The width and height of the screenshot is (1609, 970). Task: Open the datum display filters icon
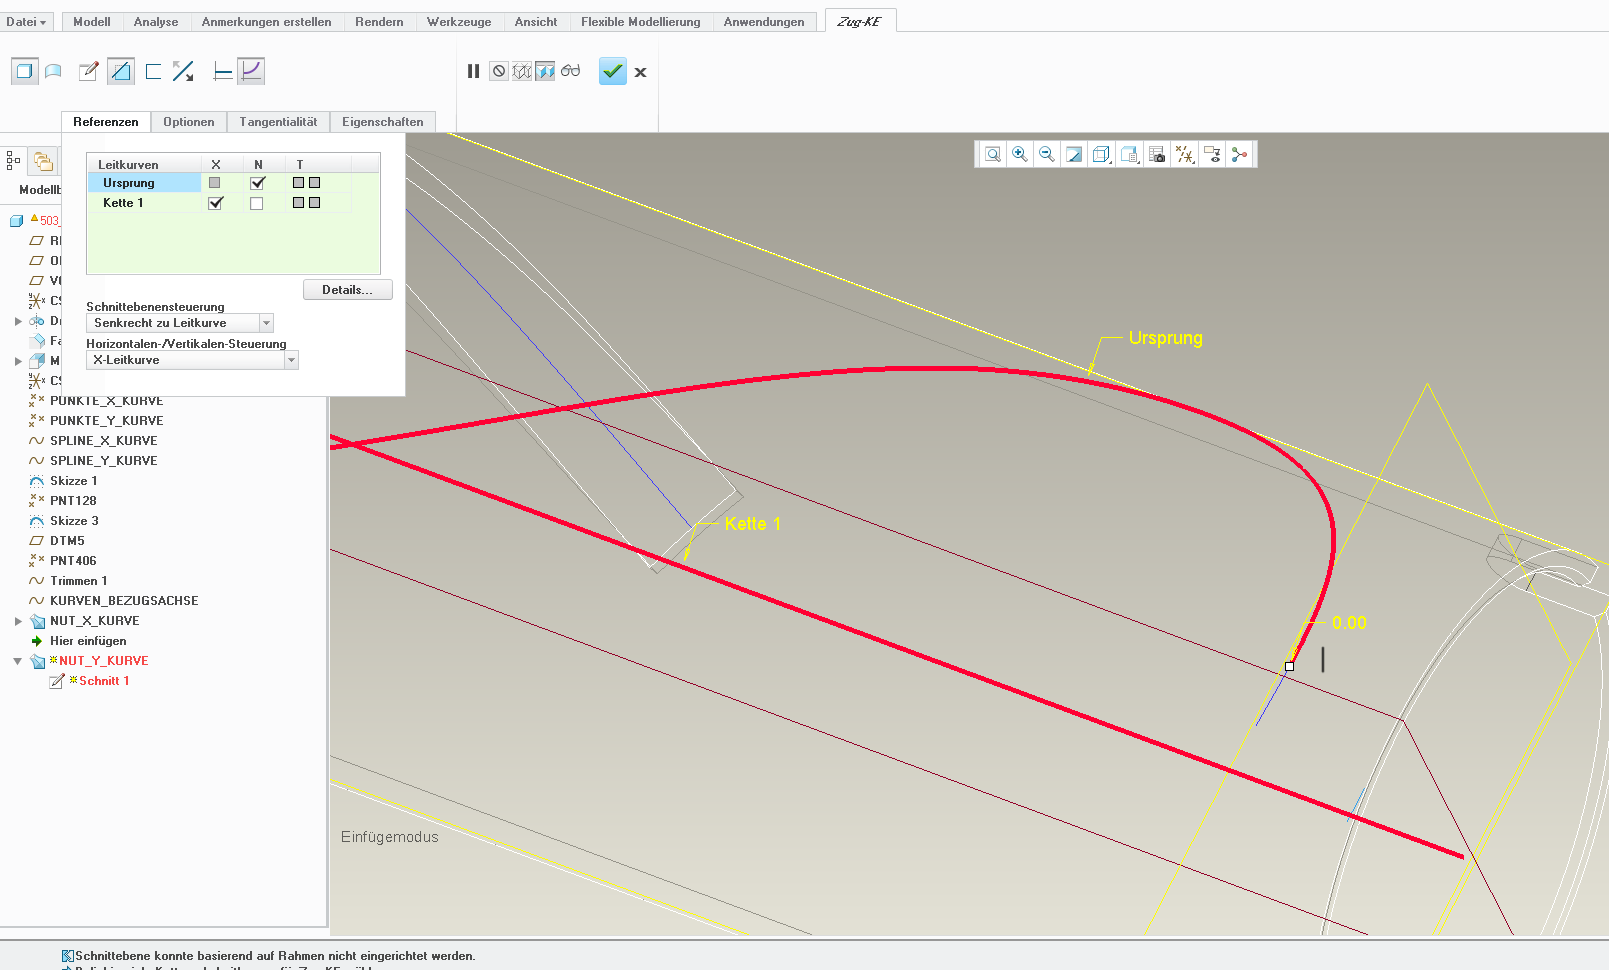(1184, 154)
